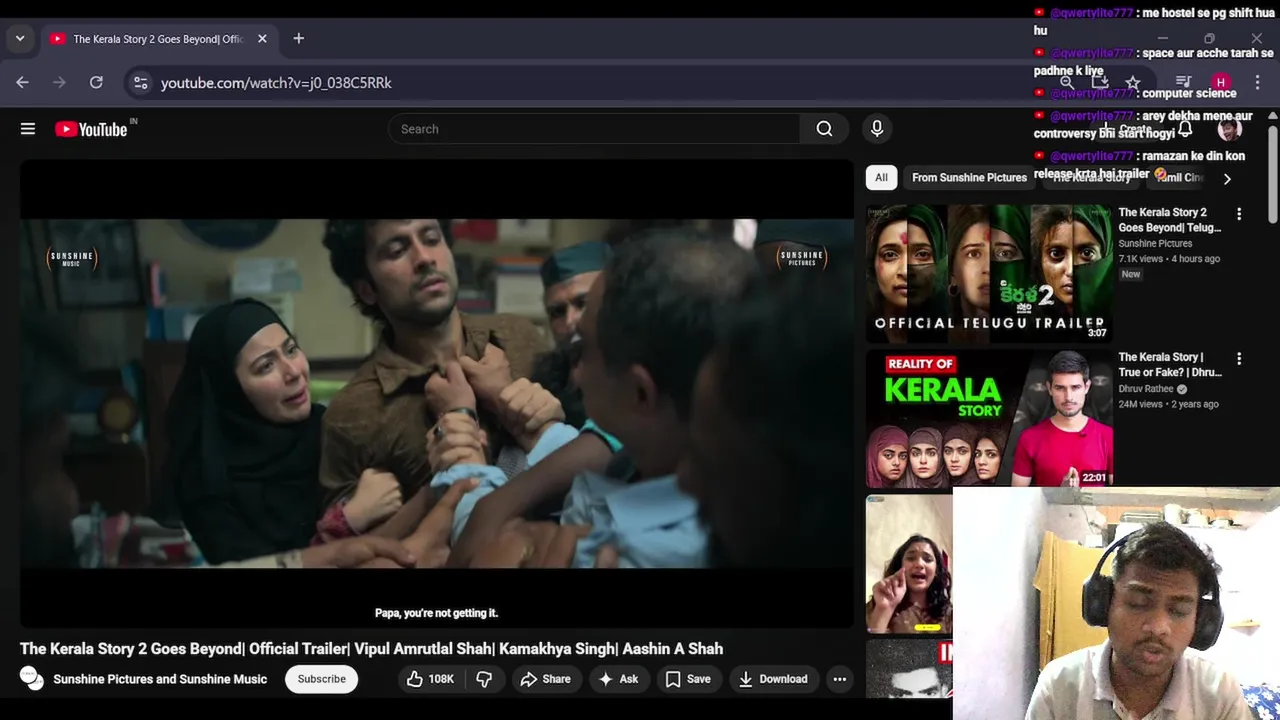Open a new browser tab with plus button

[298, 38]
